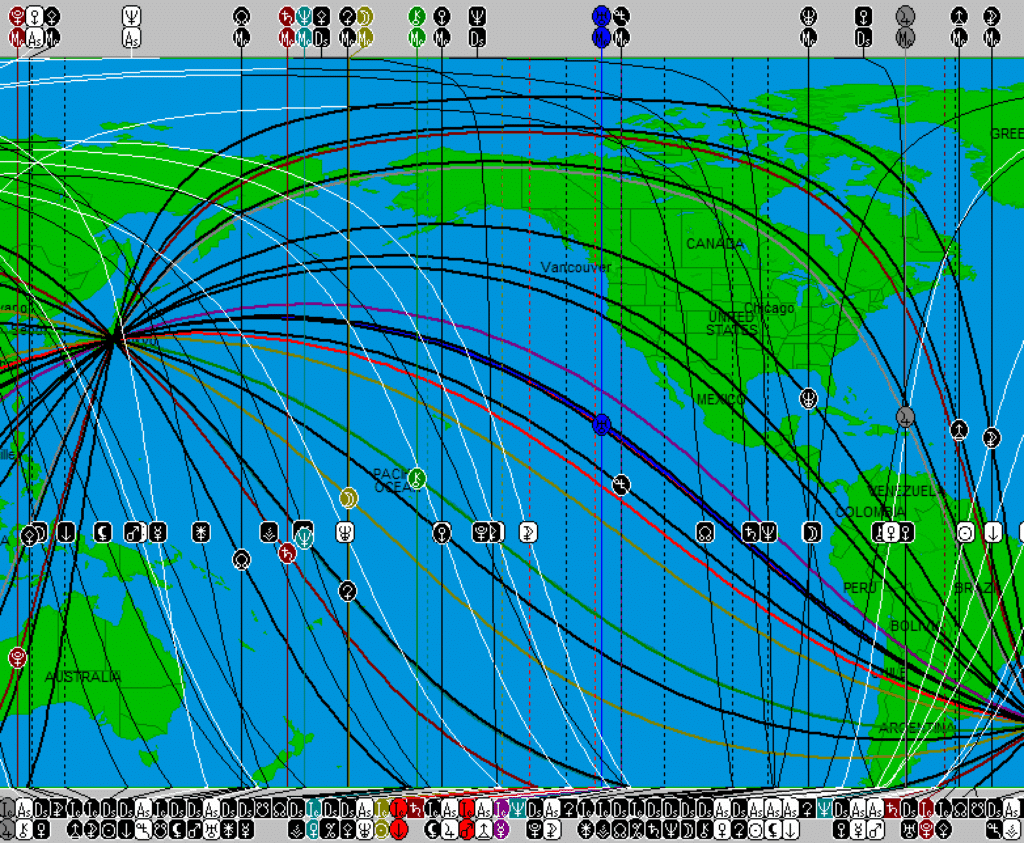Select the green Chiron marker in top border
The height and width of the screenshot is (843, 1024).
click(417, 16)
